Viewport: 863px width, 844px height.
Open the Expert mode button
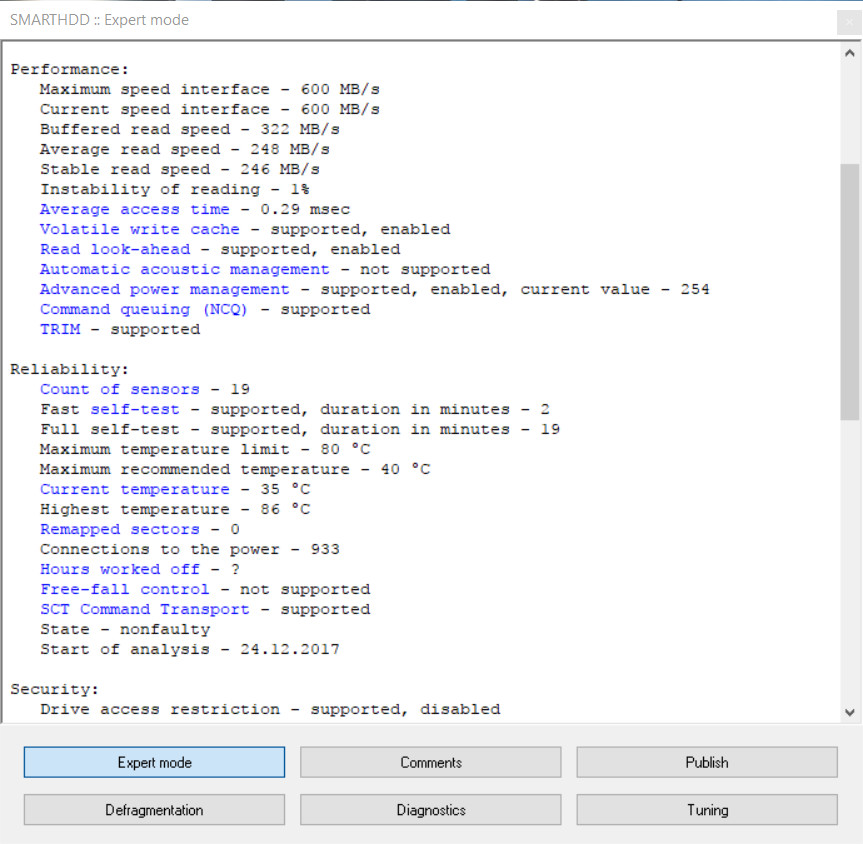tap(154, 762)
